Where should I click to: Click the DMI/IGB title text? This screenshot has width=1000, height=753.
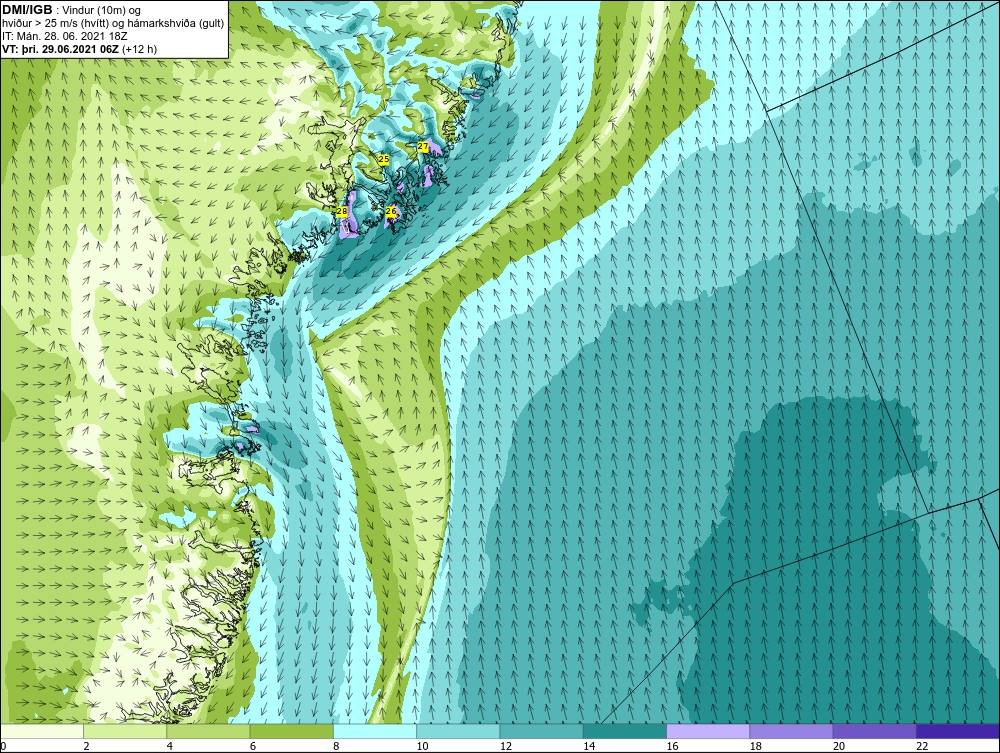[27, 10]
